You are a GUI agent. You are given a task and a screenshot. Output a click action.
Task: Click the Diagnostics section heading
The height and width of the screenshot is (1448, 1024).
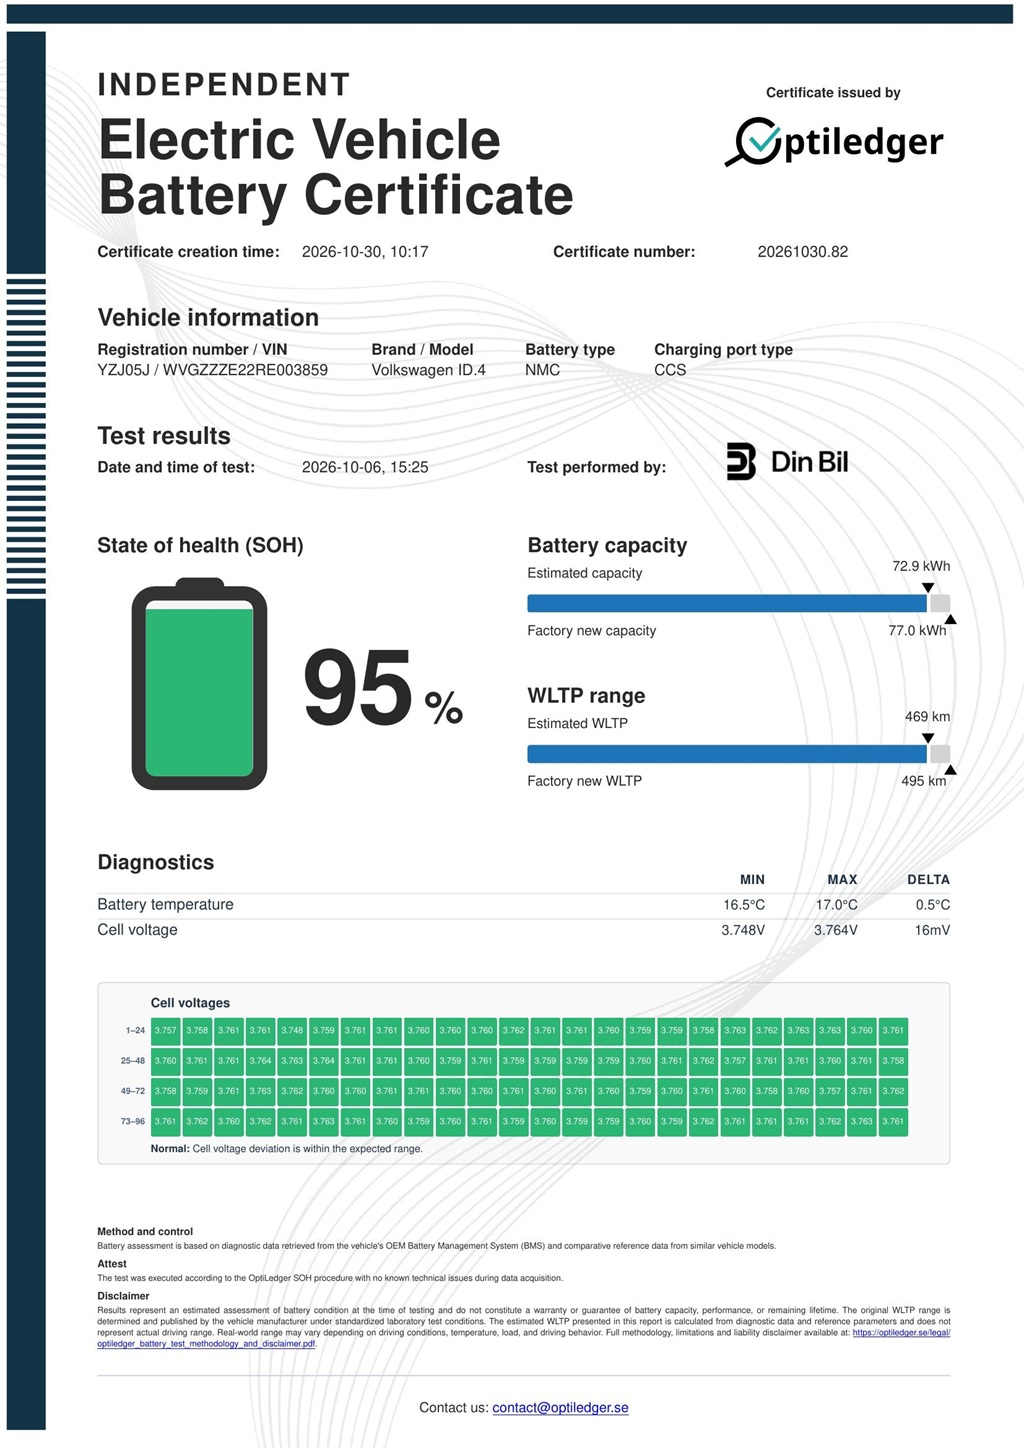pyautogui.click(x=156, y=862)
